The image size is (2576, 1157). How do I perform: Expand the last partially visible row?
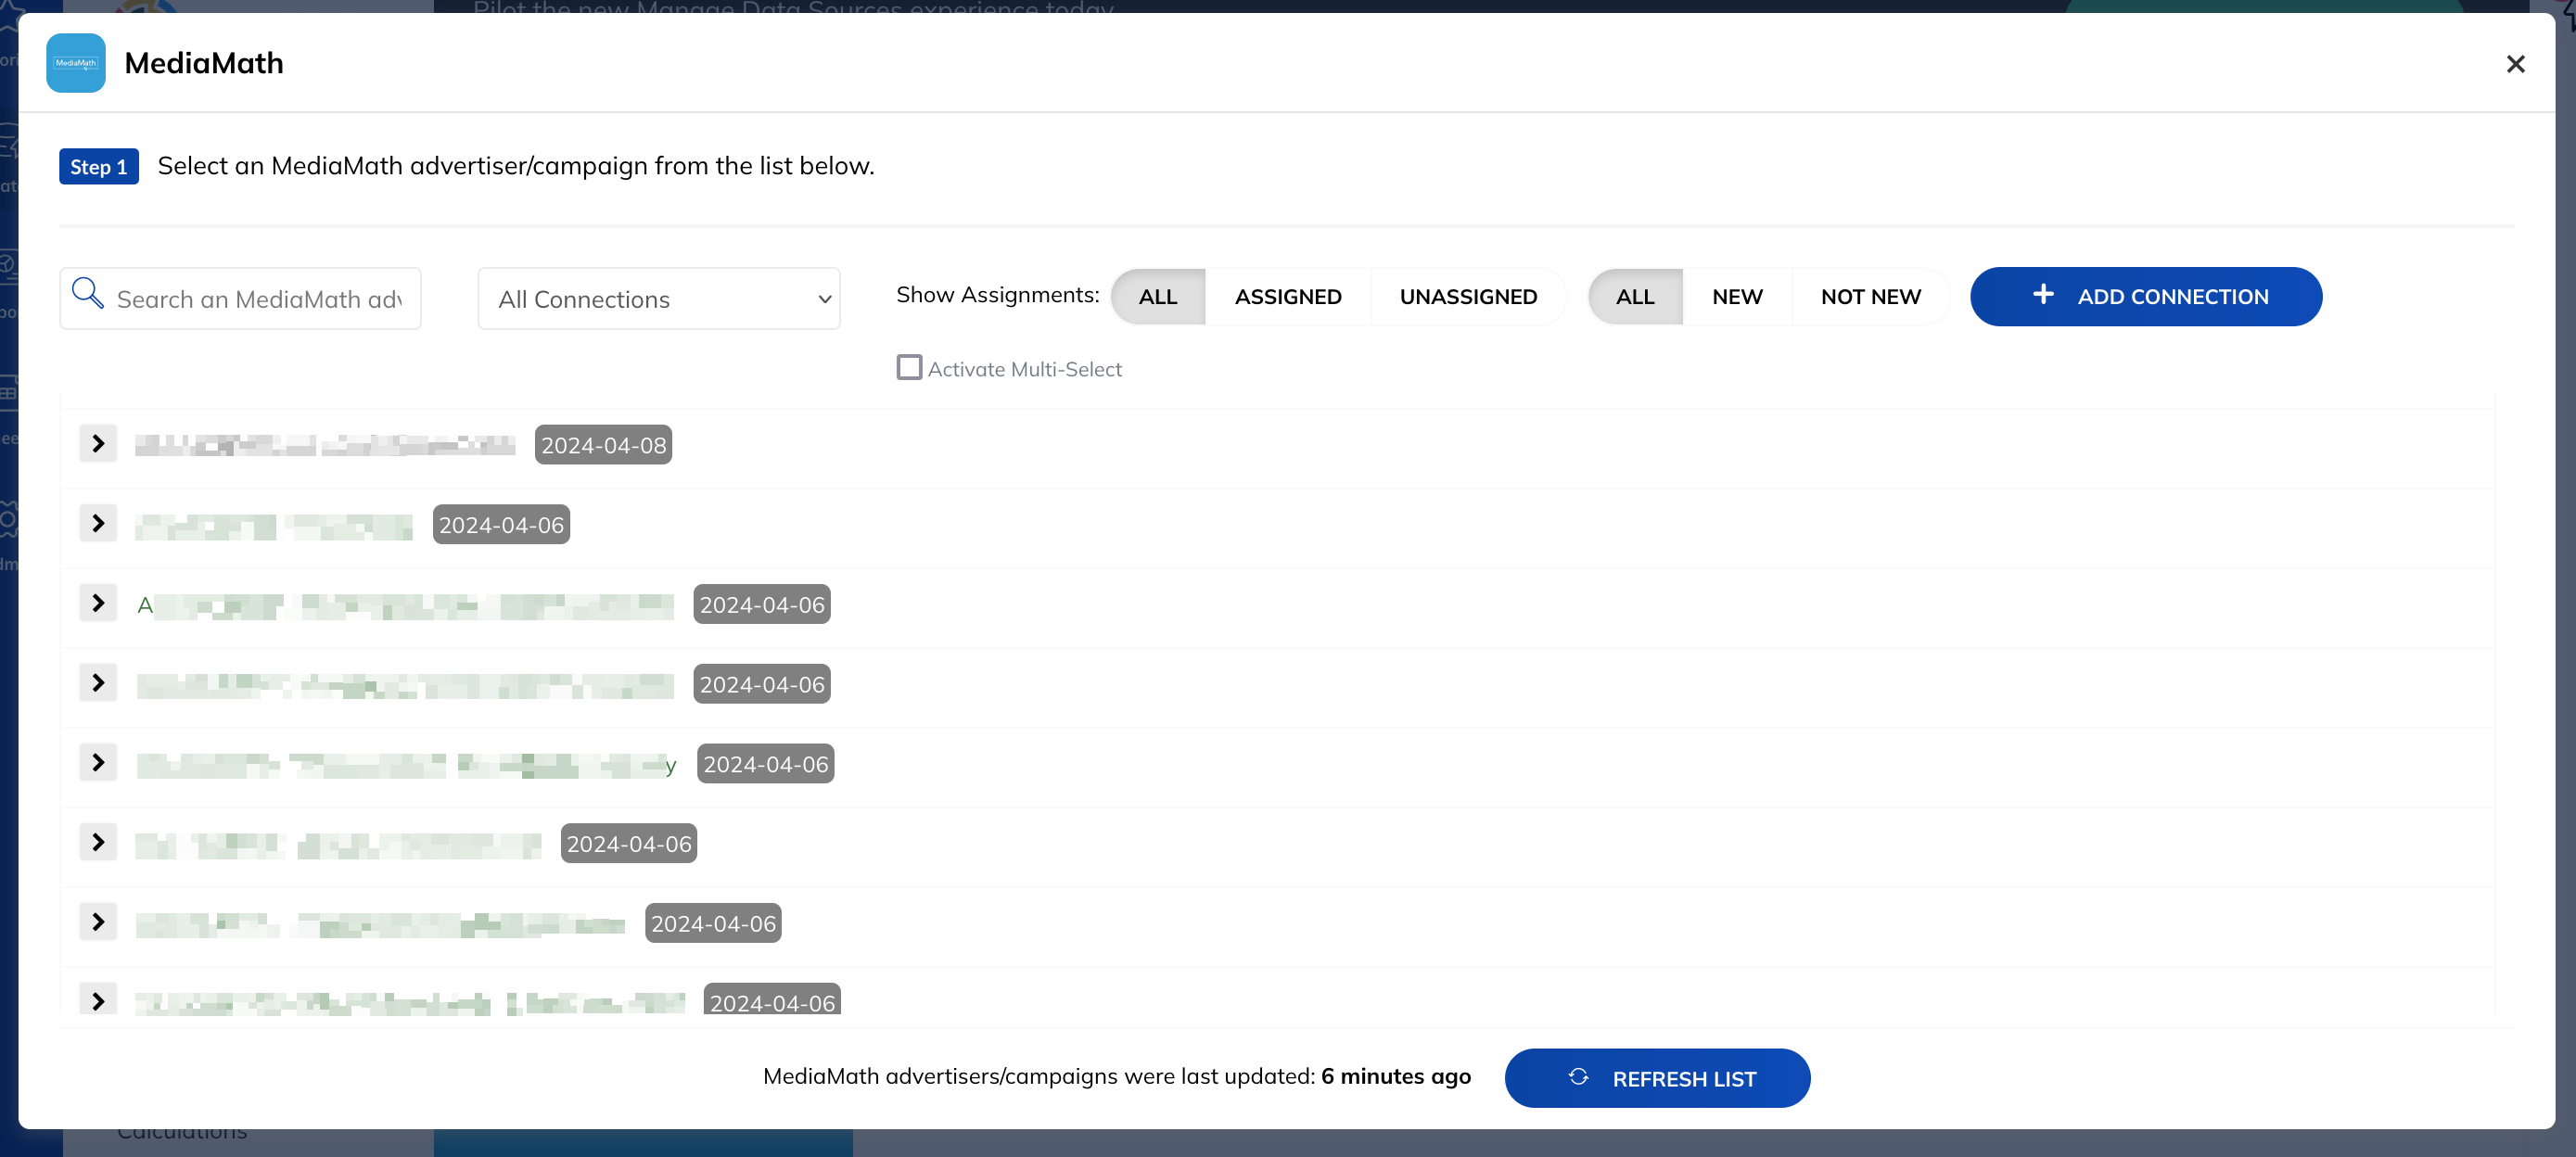tap(98, 1000)
